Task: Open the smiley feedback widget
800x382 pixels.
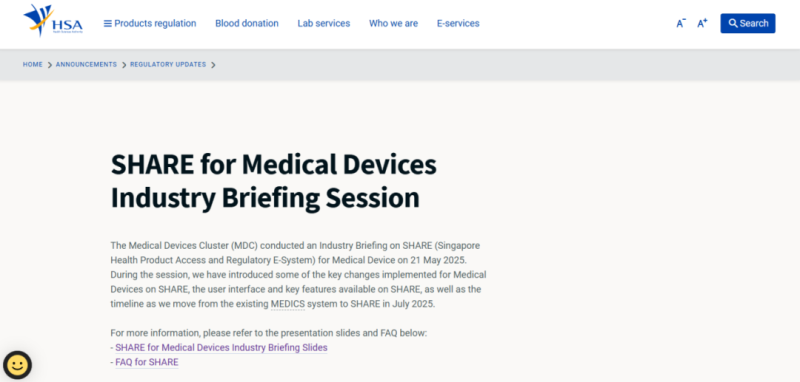Action: pos(17,365)
